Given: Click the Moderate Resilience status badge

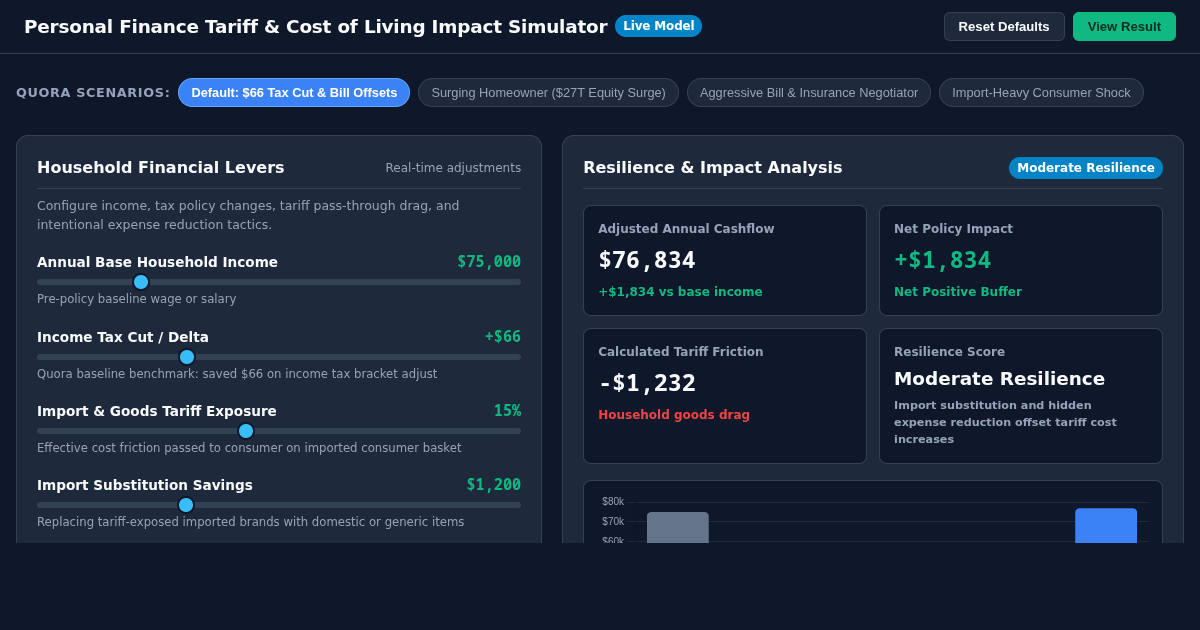Looking at the screenshot, I should tap(1086, 168).
